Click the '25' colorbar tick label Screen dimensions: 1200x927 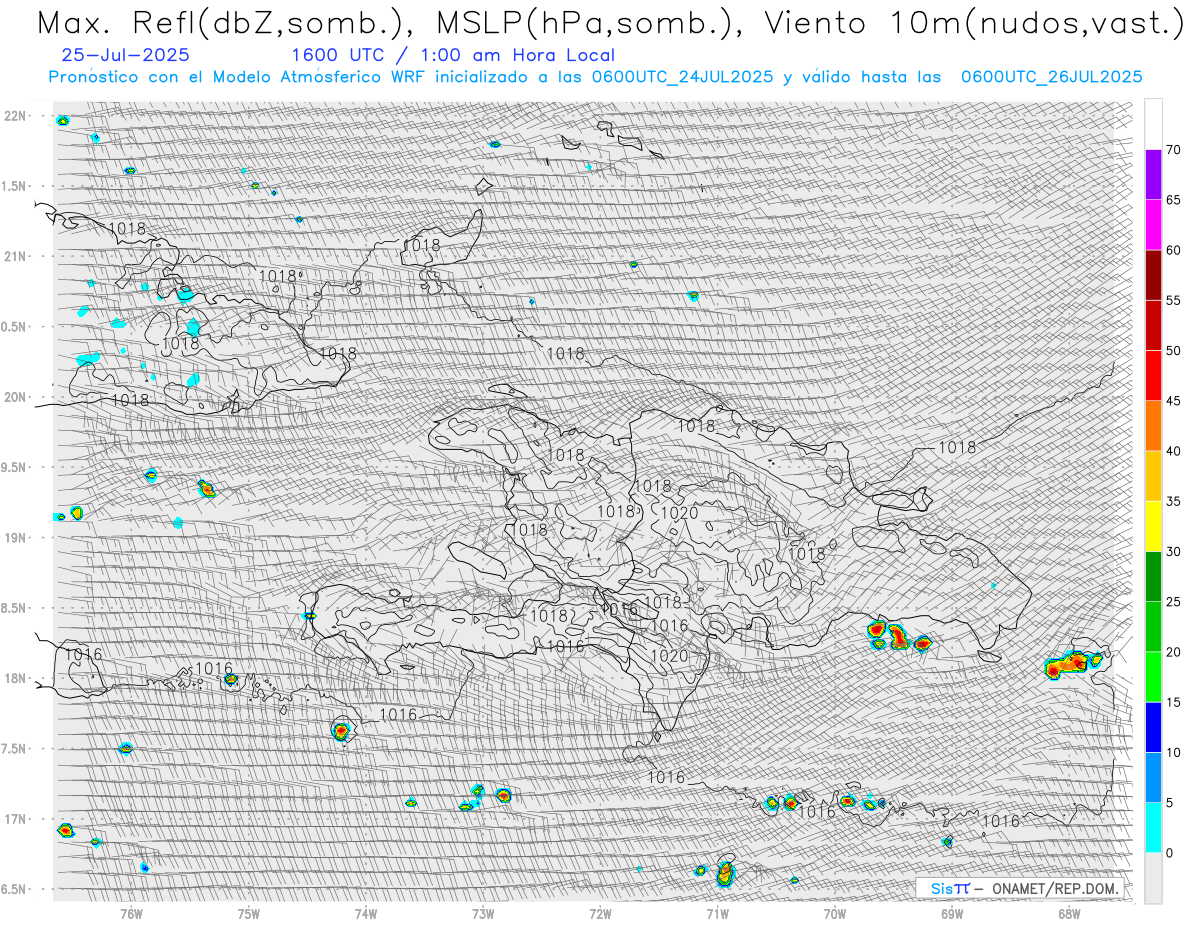tap(1174, 601)
